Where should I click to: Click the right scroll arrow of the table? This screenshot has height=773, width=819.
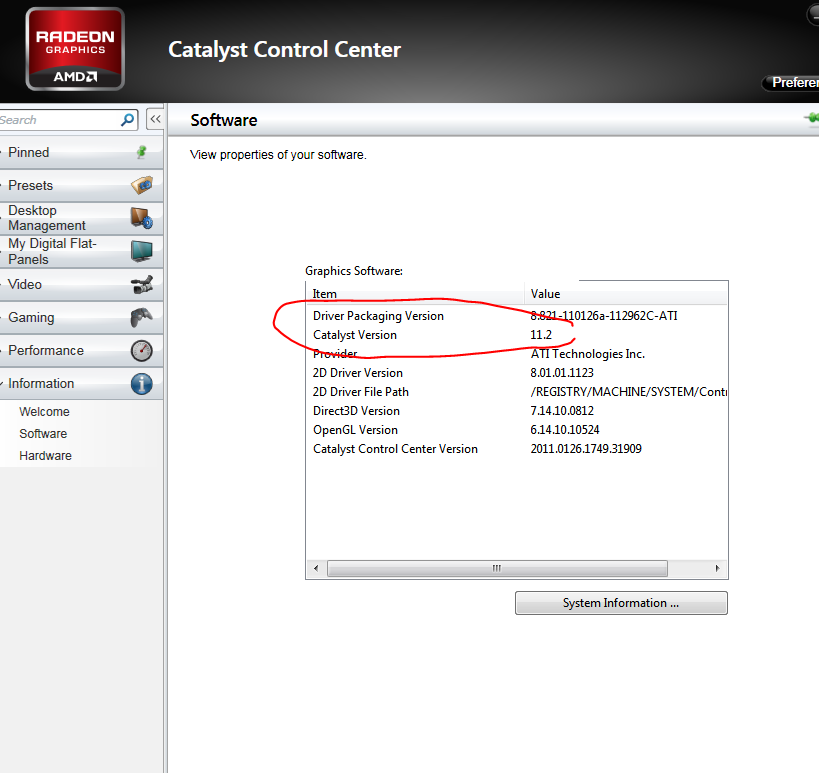point(717,568)
